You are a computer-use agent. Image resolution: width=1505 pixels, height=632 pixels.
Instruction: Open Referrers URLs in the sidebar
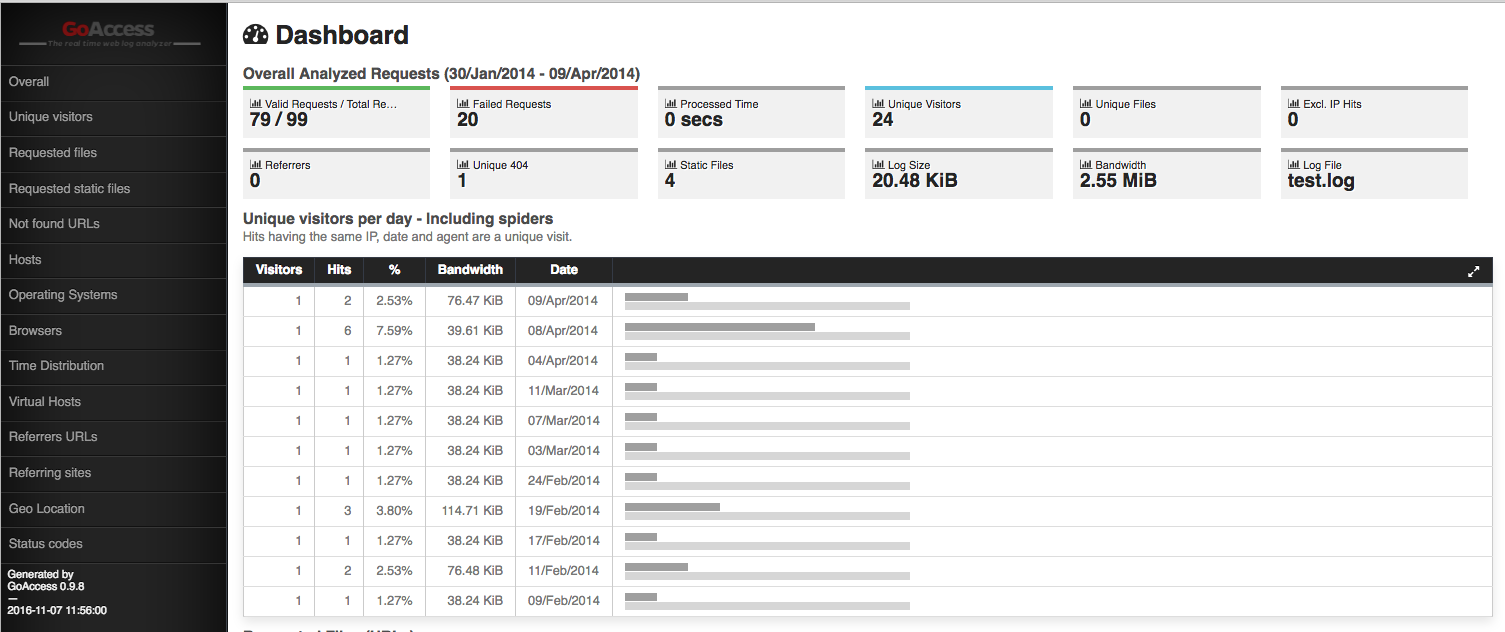[113, 437]
